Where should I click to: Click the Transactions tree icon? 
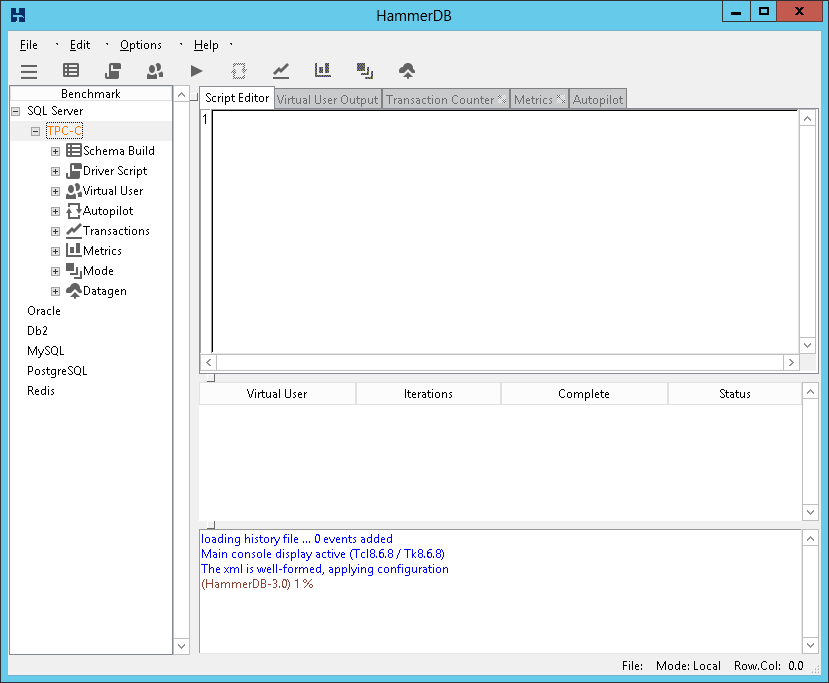[x=73, y=230]
